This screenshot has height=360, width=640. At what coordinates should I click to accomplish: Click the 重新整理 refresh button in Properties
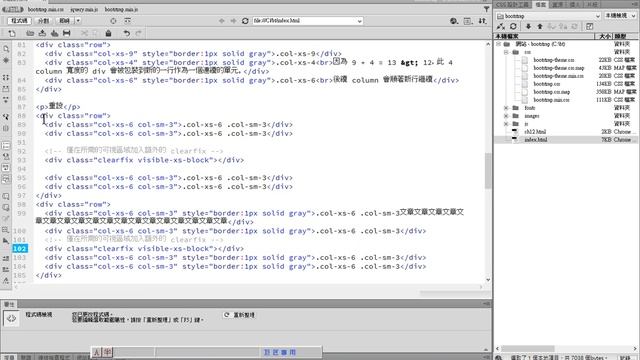(239, 315)
